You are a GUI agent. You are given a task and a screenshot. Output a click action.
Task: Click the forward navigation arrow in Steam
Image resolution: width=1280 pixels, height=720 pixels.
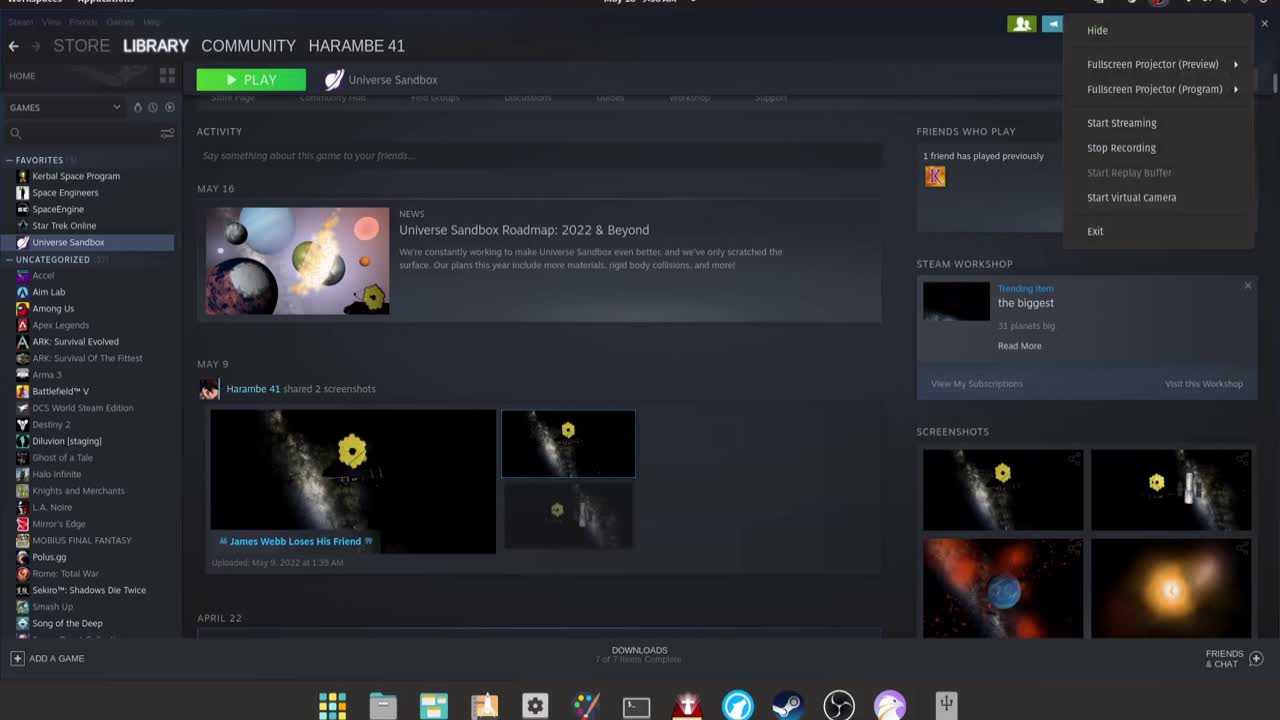[36, 46]
